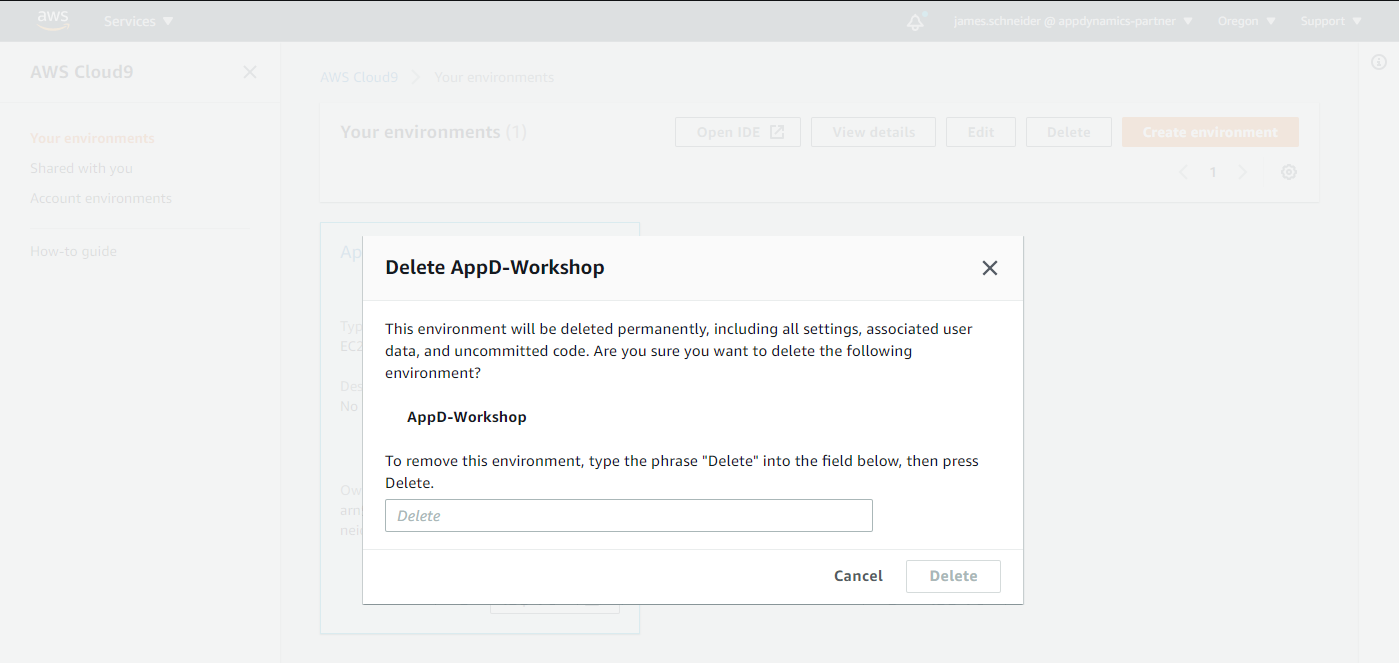
Task: Close the AWS Cloud9 sidebar panel
Action: 250,72
